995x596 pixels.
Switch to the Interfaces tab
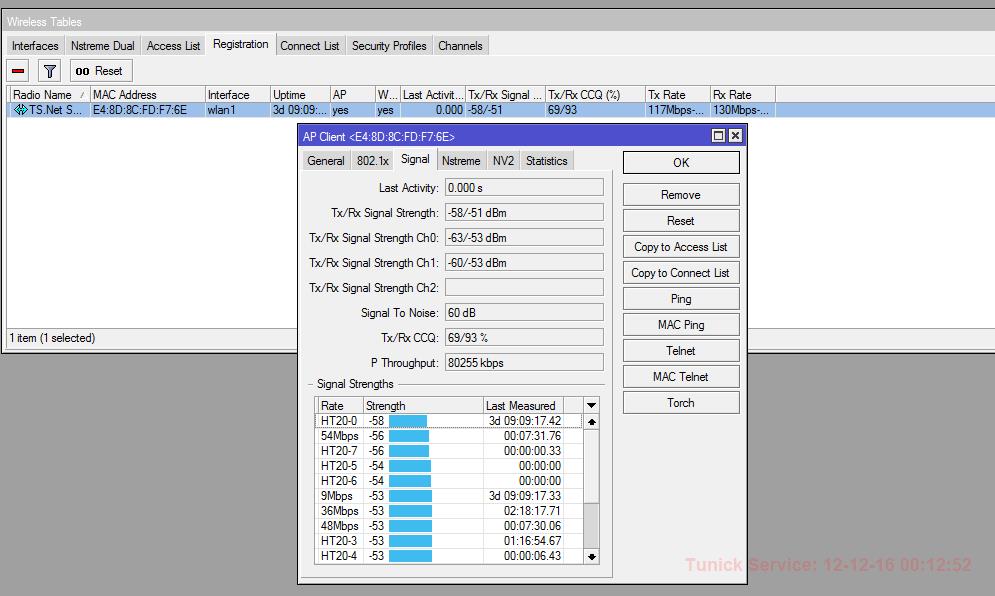coord(35,46)
